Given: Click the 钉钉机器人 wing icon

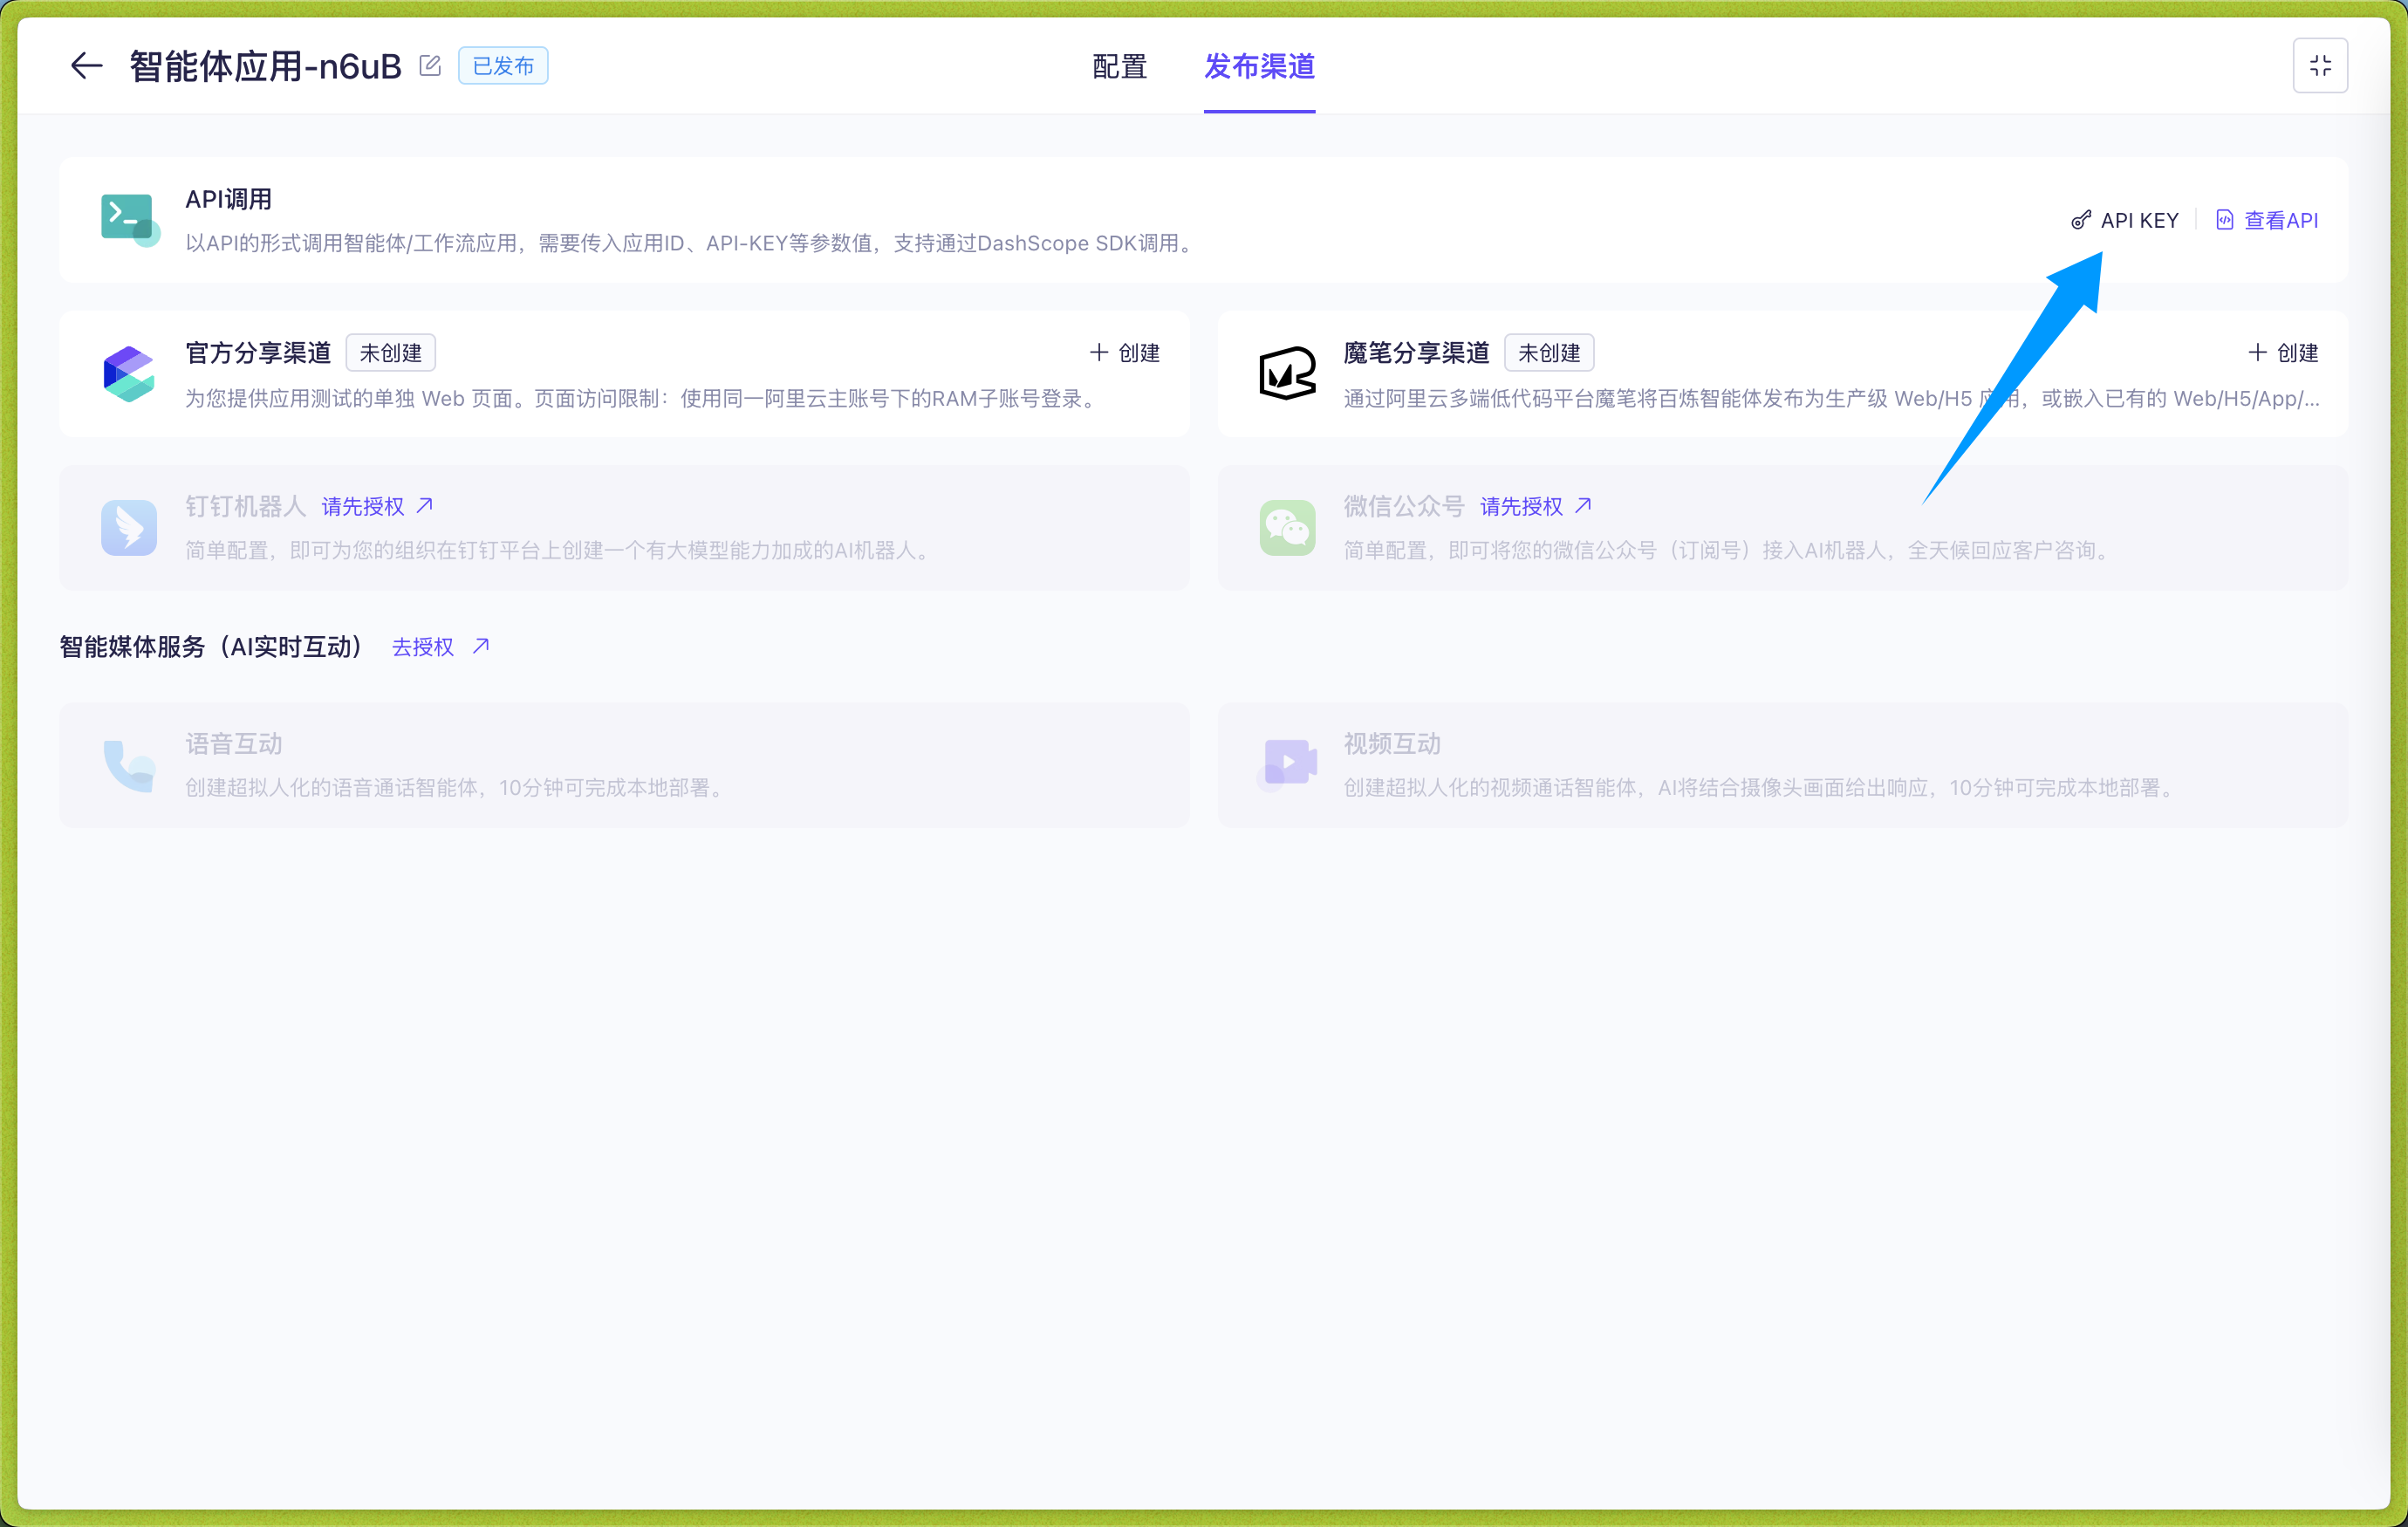Looking at the screenshot, I should pos(128,527).
